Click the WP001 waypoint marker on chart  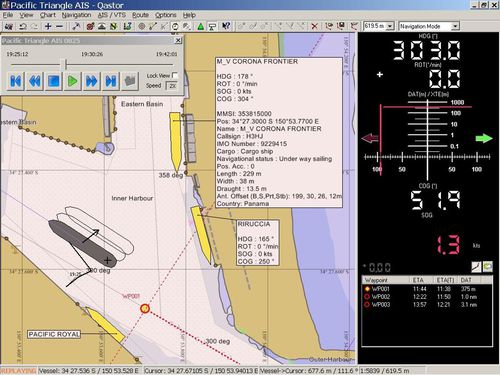(x=145, y=308)
